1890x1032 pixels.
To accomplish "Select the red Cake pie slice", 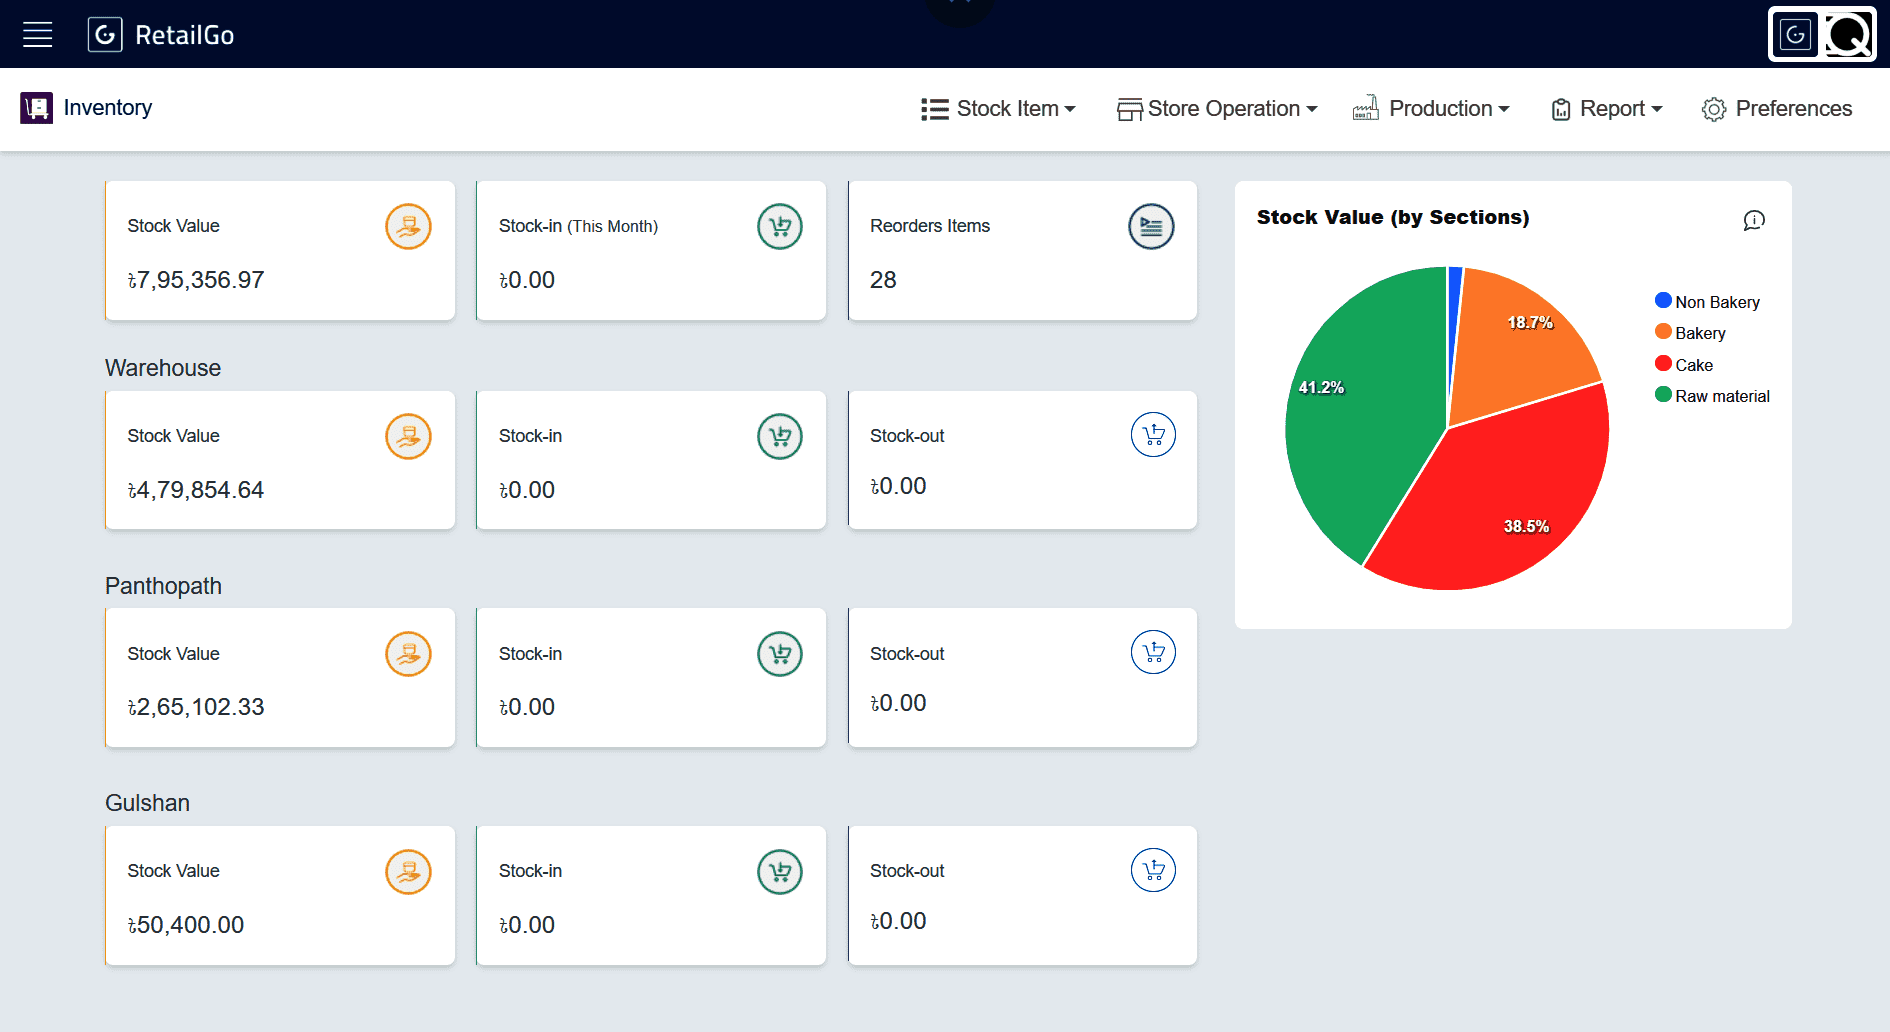I will [x=1490, y=500].
